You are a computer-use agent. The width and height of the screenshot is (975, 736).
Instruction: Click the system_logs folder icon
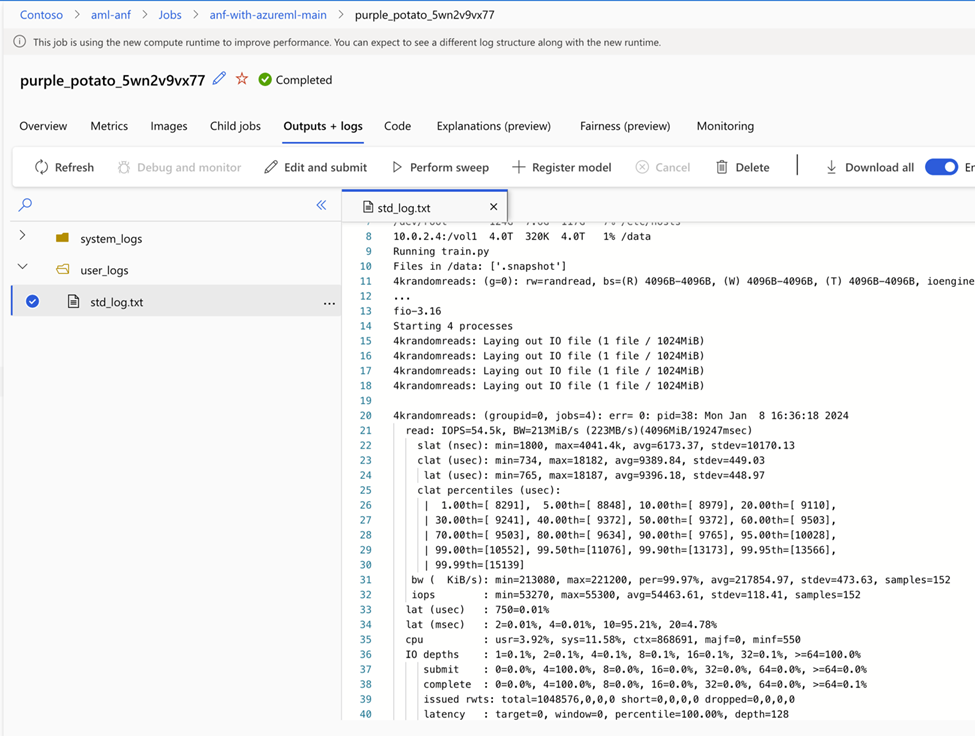click(x=62, y=237)
